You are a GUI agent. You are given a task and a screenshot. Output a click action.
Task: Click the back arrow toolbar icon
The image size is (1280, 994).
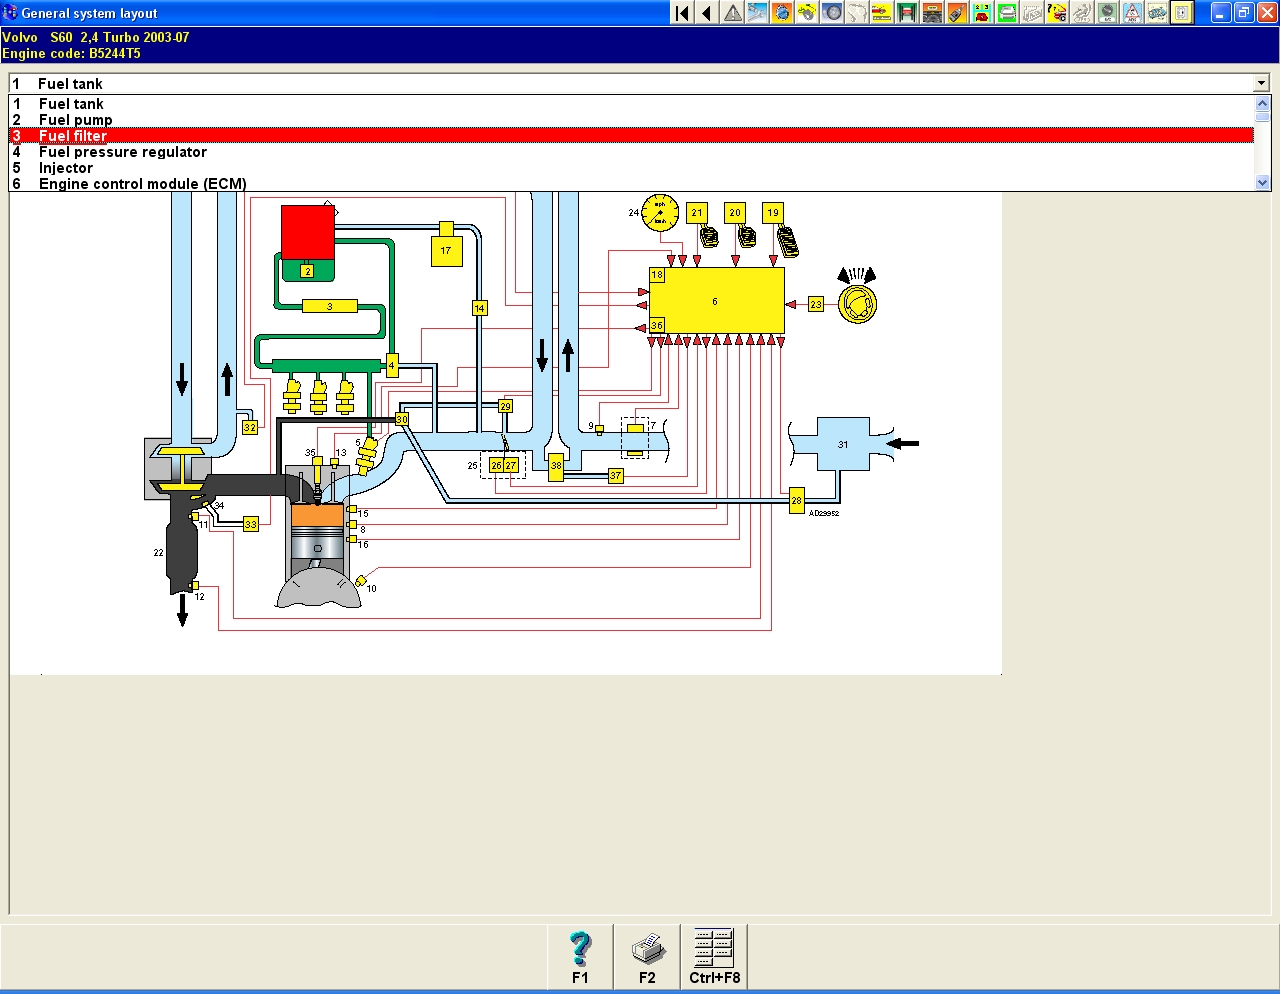(x=707, y=13)
